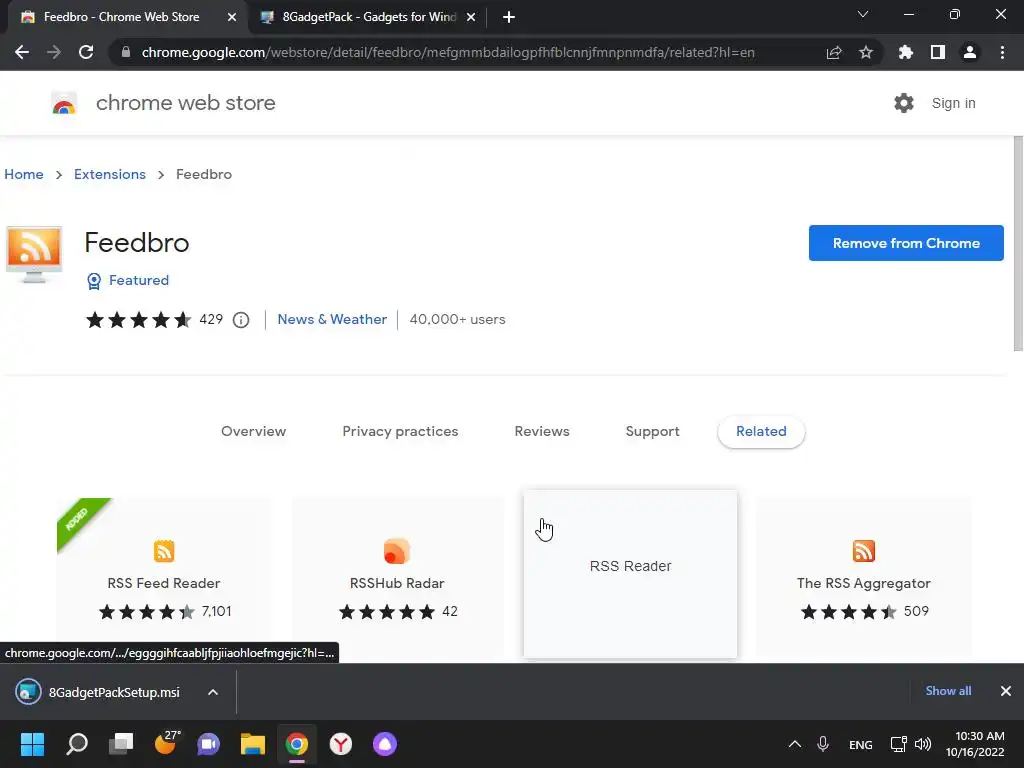Close the downloads bar
The image size is (1024, 768).
(x=1006, y=691)
